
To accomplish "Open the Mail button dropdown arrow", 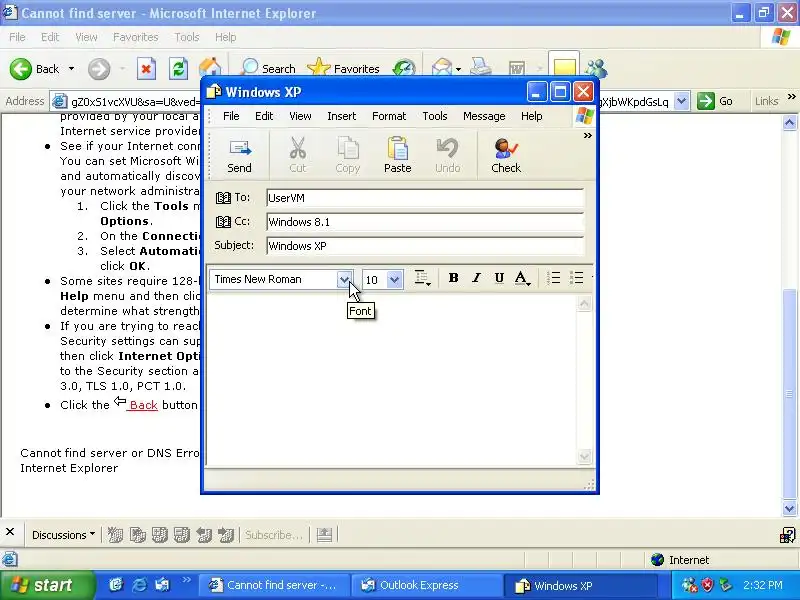I will click(458, 69).
